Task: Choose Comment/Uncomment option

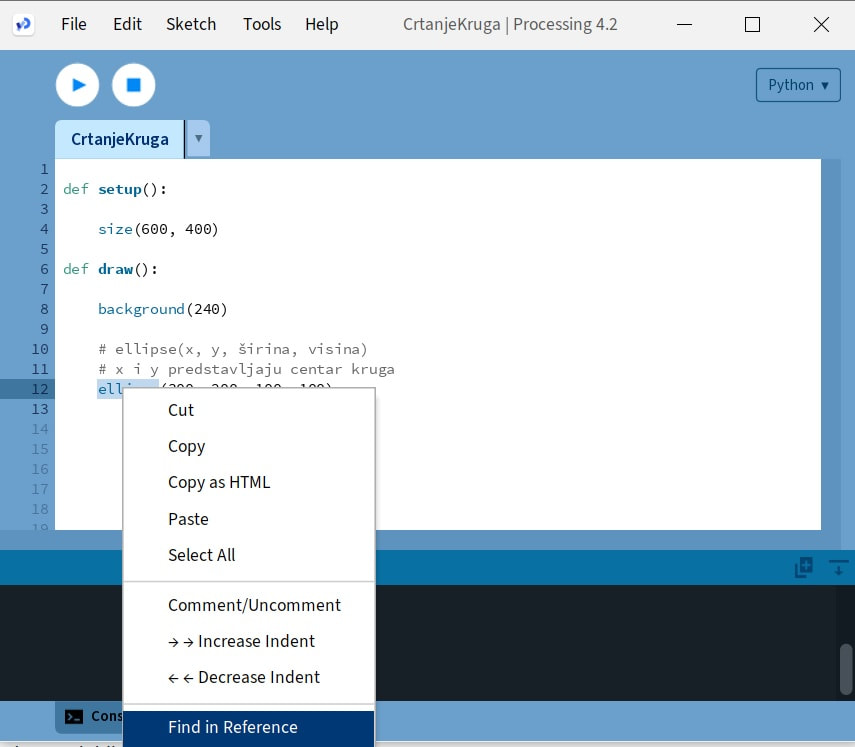Action: click(249, 605)
